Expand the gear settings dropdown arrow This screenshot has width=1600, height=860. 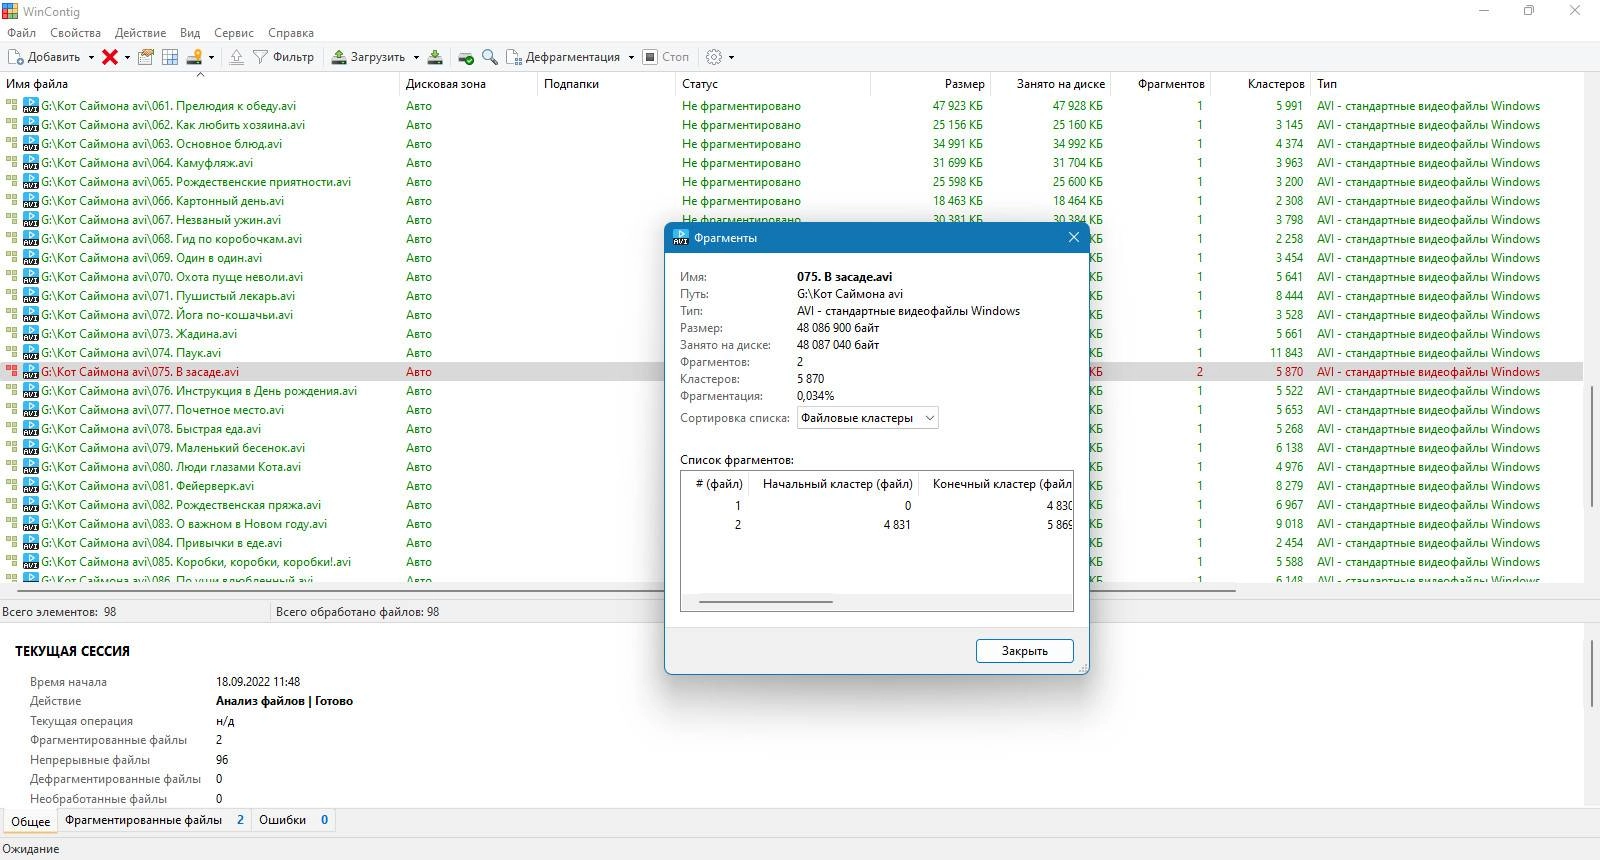(731, 57)
